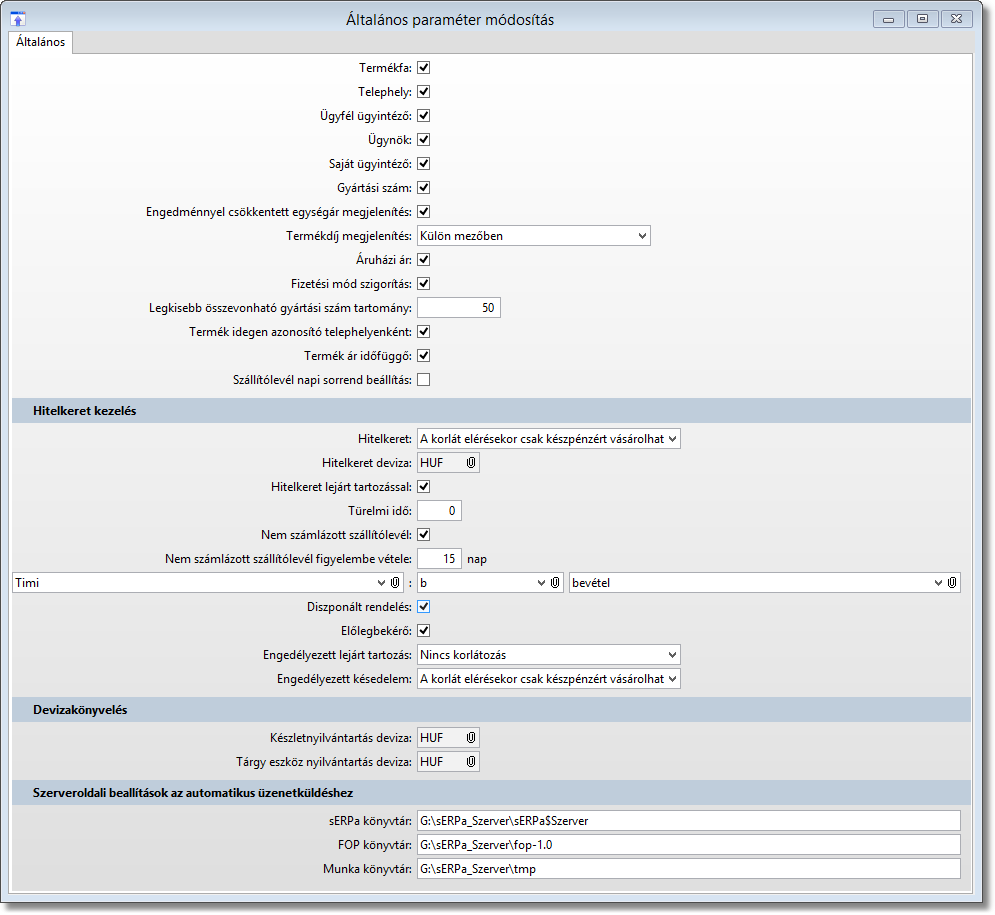The image size is (995, 915).
Task: Expand the bevétel combo box
Action: click(938, 583)
